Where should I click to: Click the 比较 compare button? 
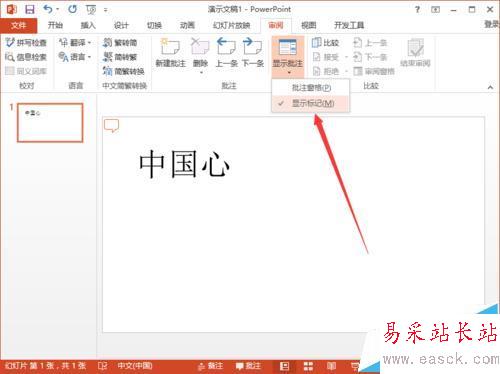[x=325, y=43]
